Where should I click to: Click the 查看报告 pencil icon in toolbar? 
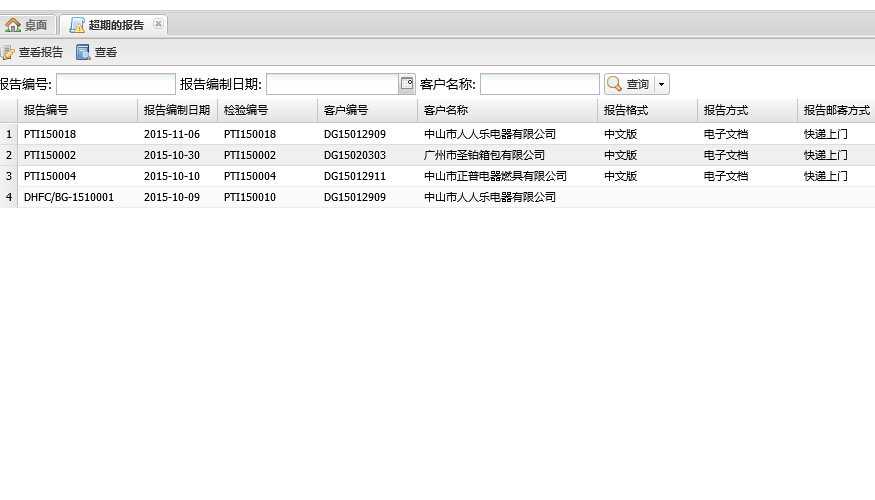coord(7,53)
